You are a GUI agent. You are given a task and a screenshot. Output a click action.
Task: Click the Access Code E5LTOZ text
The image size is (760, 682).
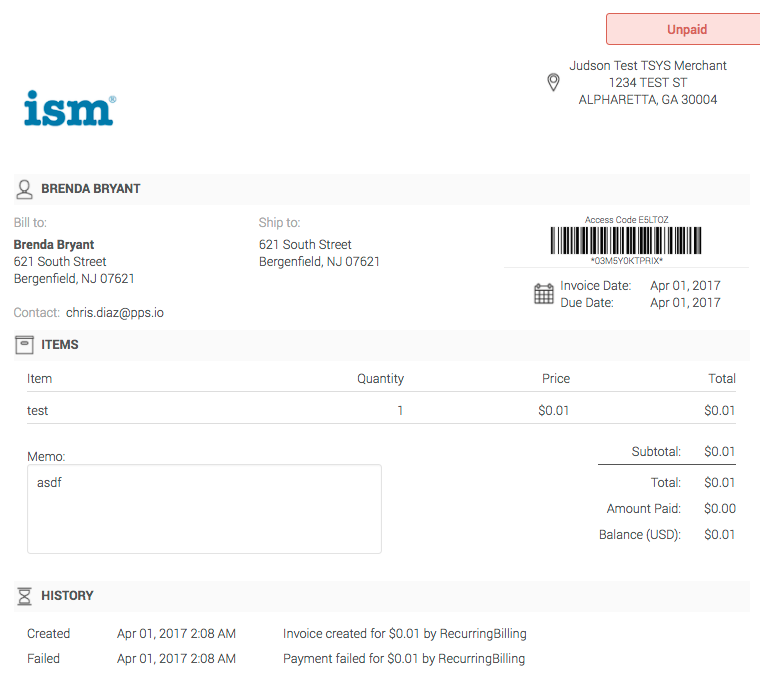[626, 220]
